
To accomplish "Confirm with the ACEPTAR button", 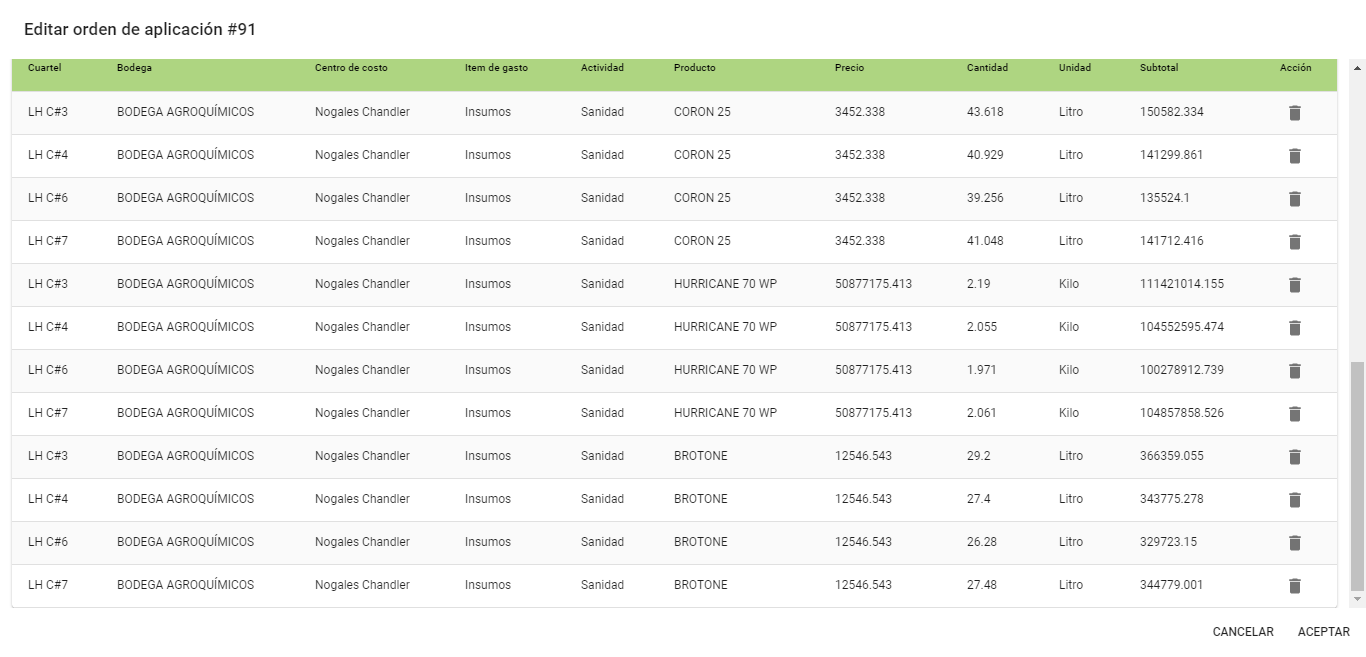I will (x=1324, y=632).
